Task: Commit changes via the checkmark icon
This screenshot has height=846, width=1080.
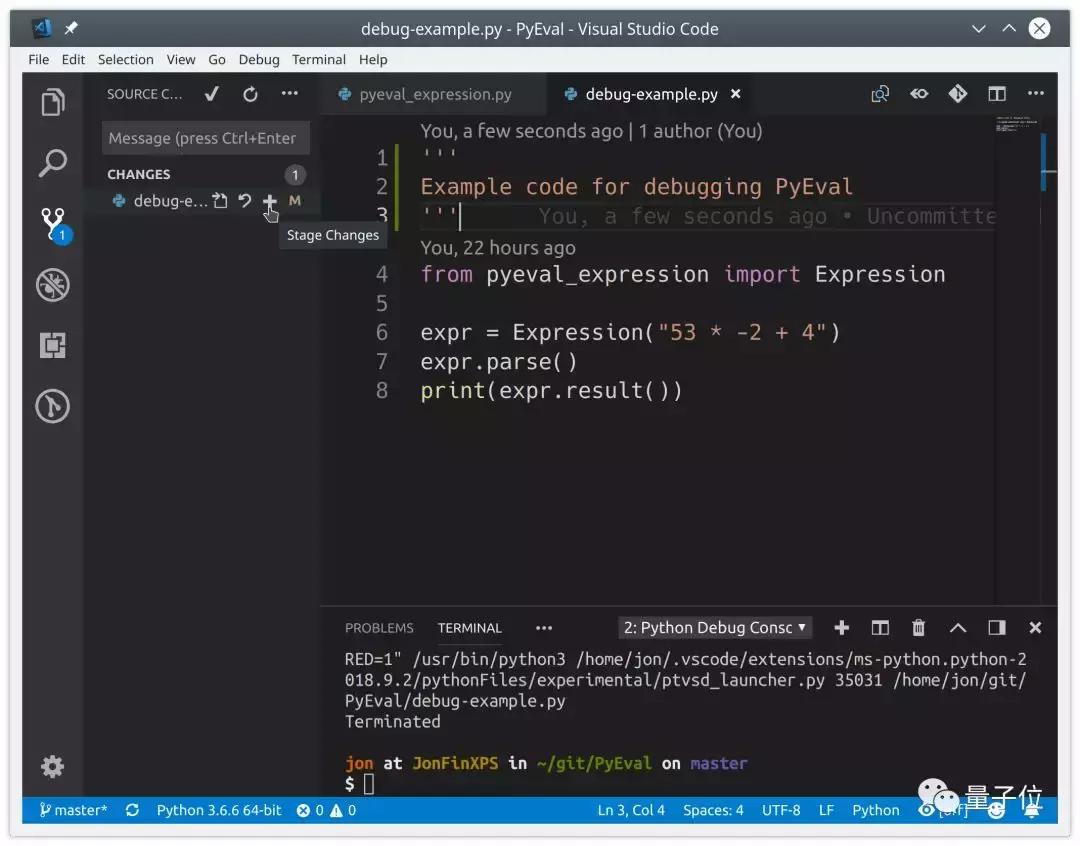Action: click(211, 93)
